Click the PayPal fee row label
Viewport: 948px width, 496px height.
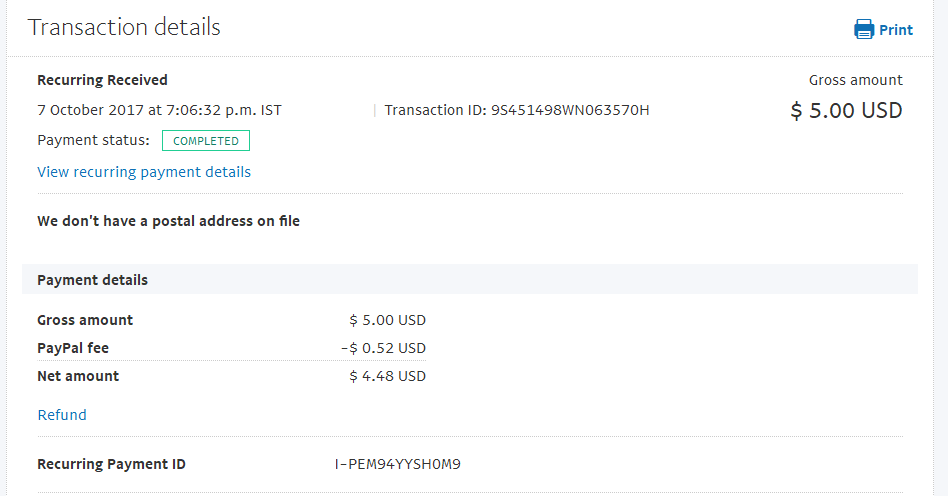tap(73, 348)
